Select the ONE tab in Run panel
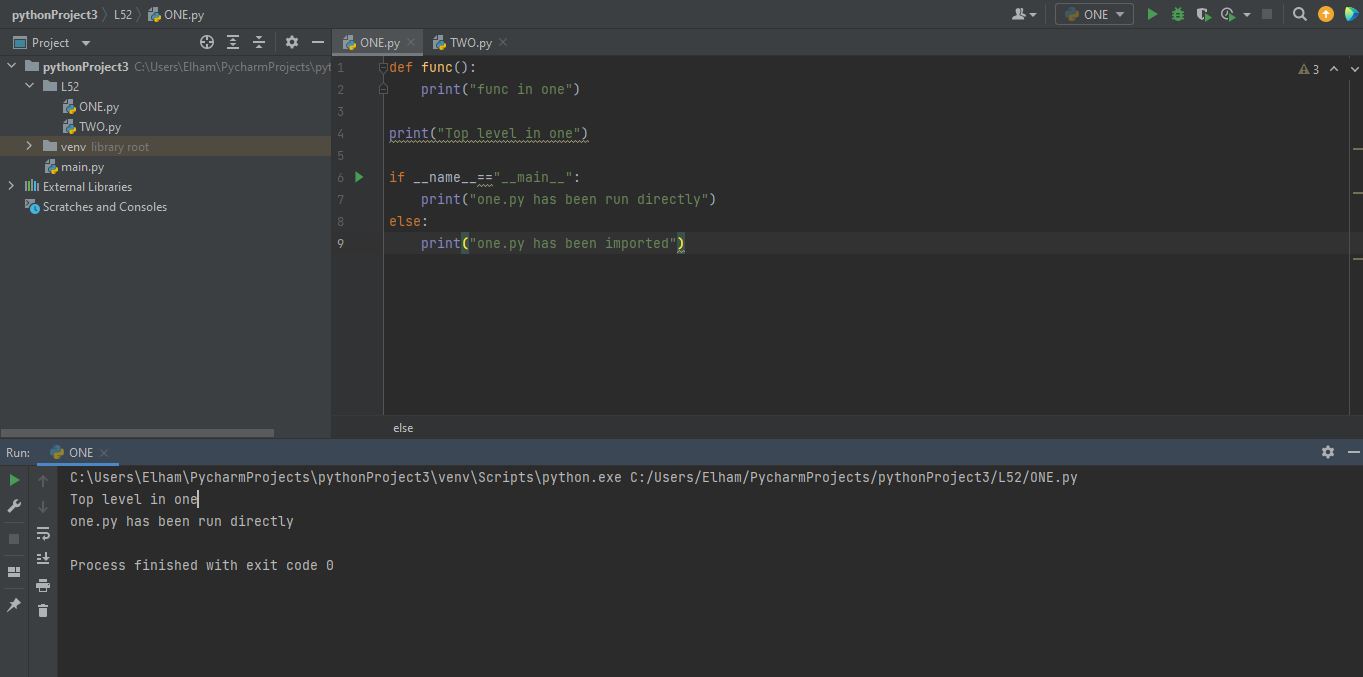The width and height of the screenshot is (1363, 677). pos(79,452)
